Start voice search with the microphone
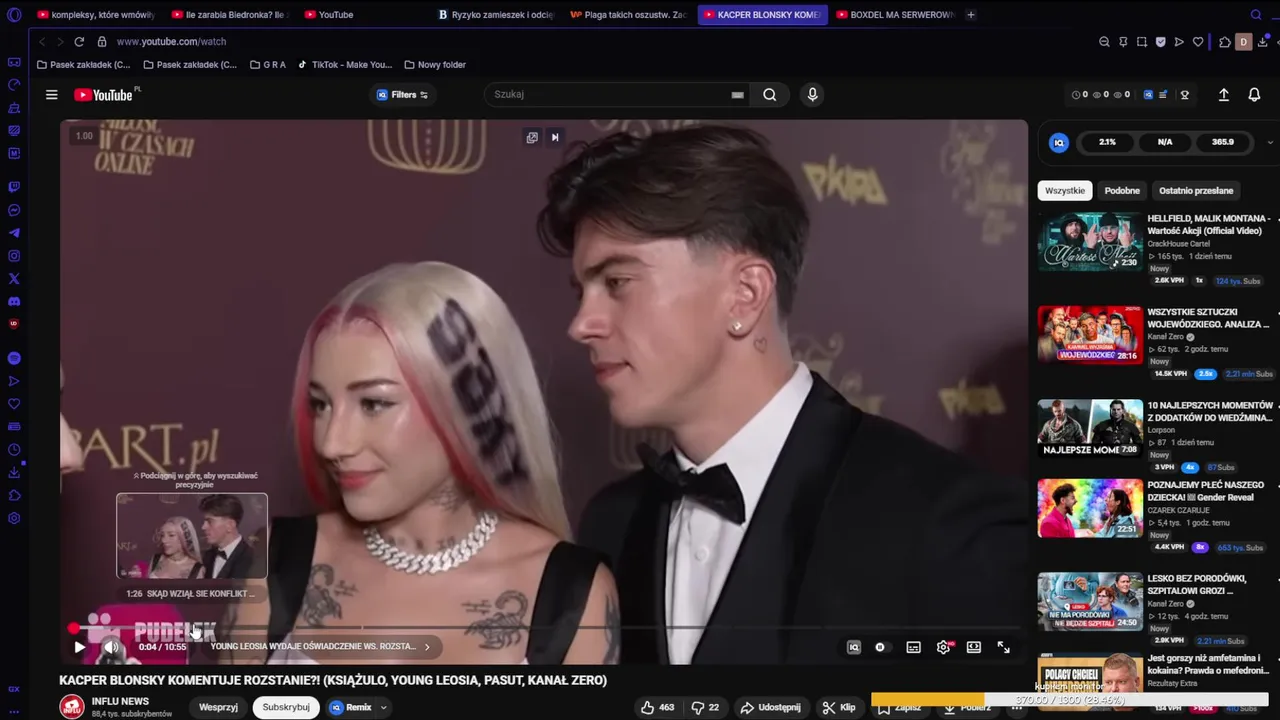This screenshot has height=720, width=1280. (812, 94)
